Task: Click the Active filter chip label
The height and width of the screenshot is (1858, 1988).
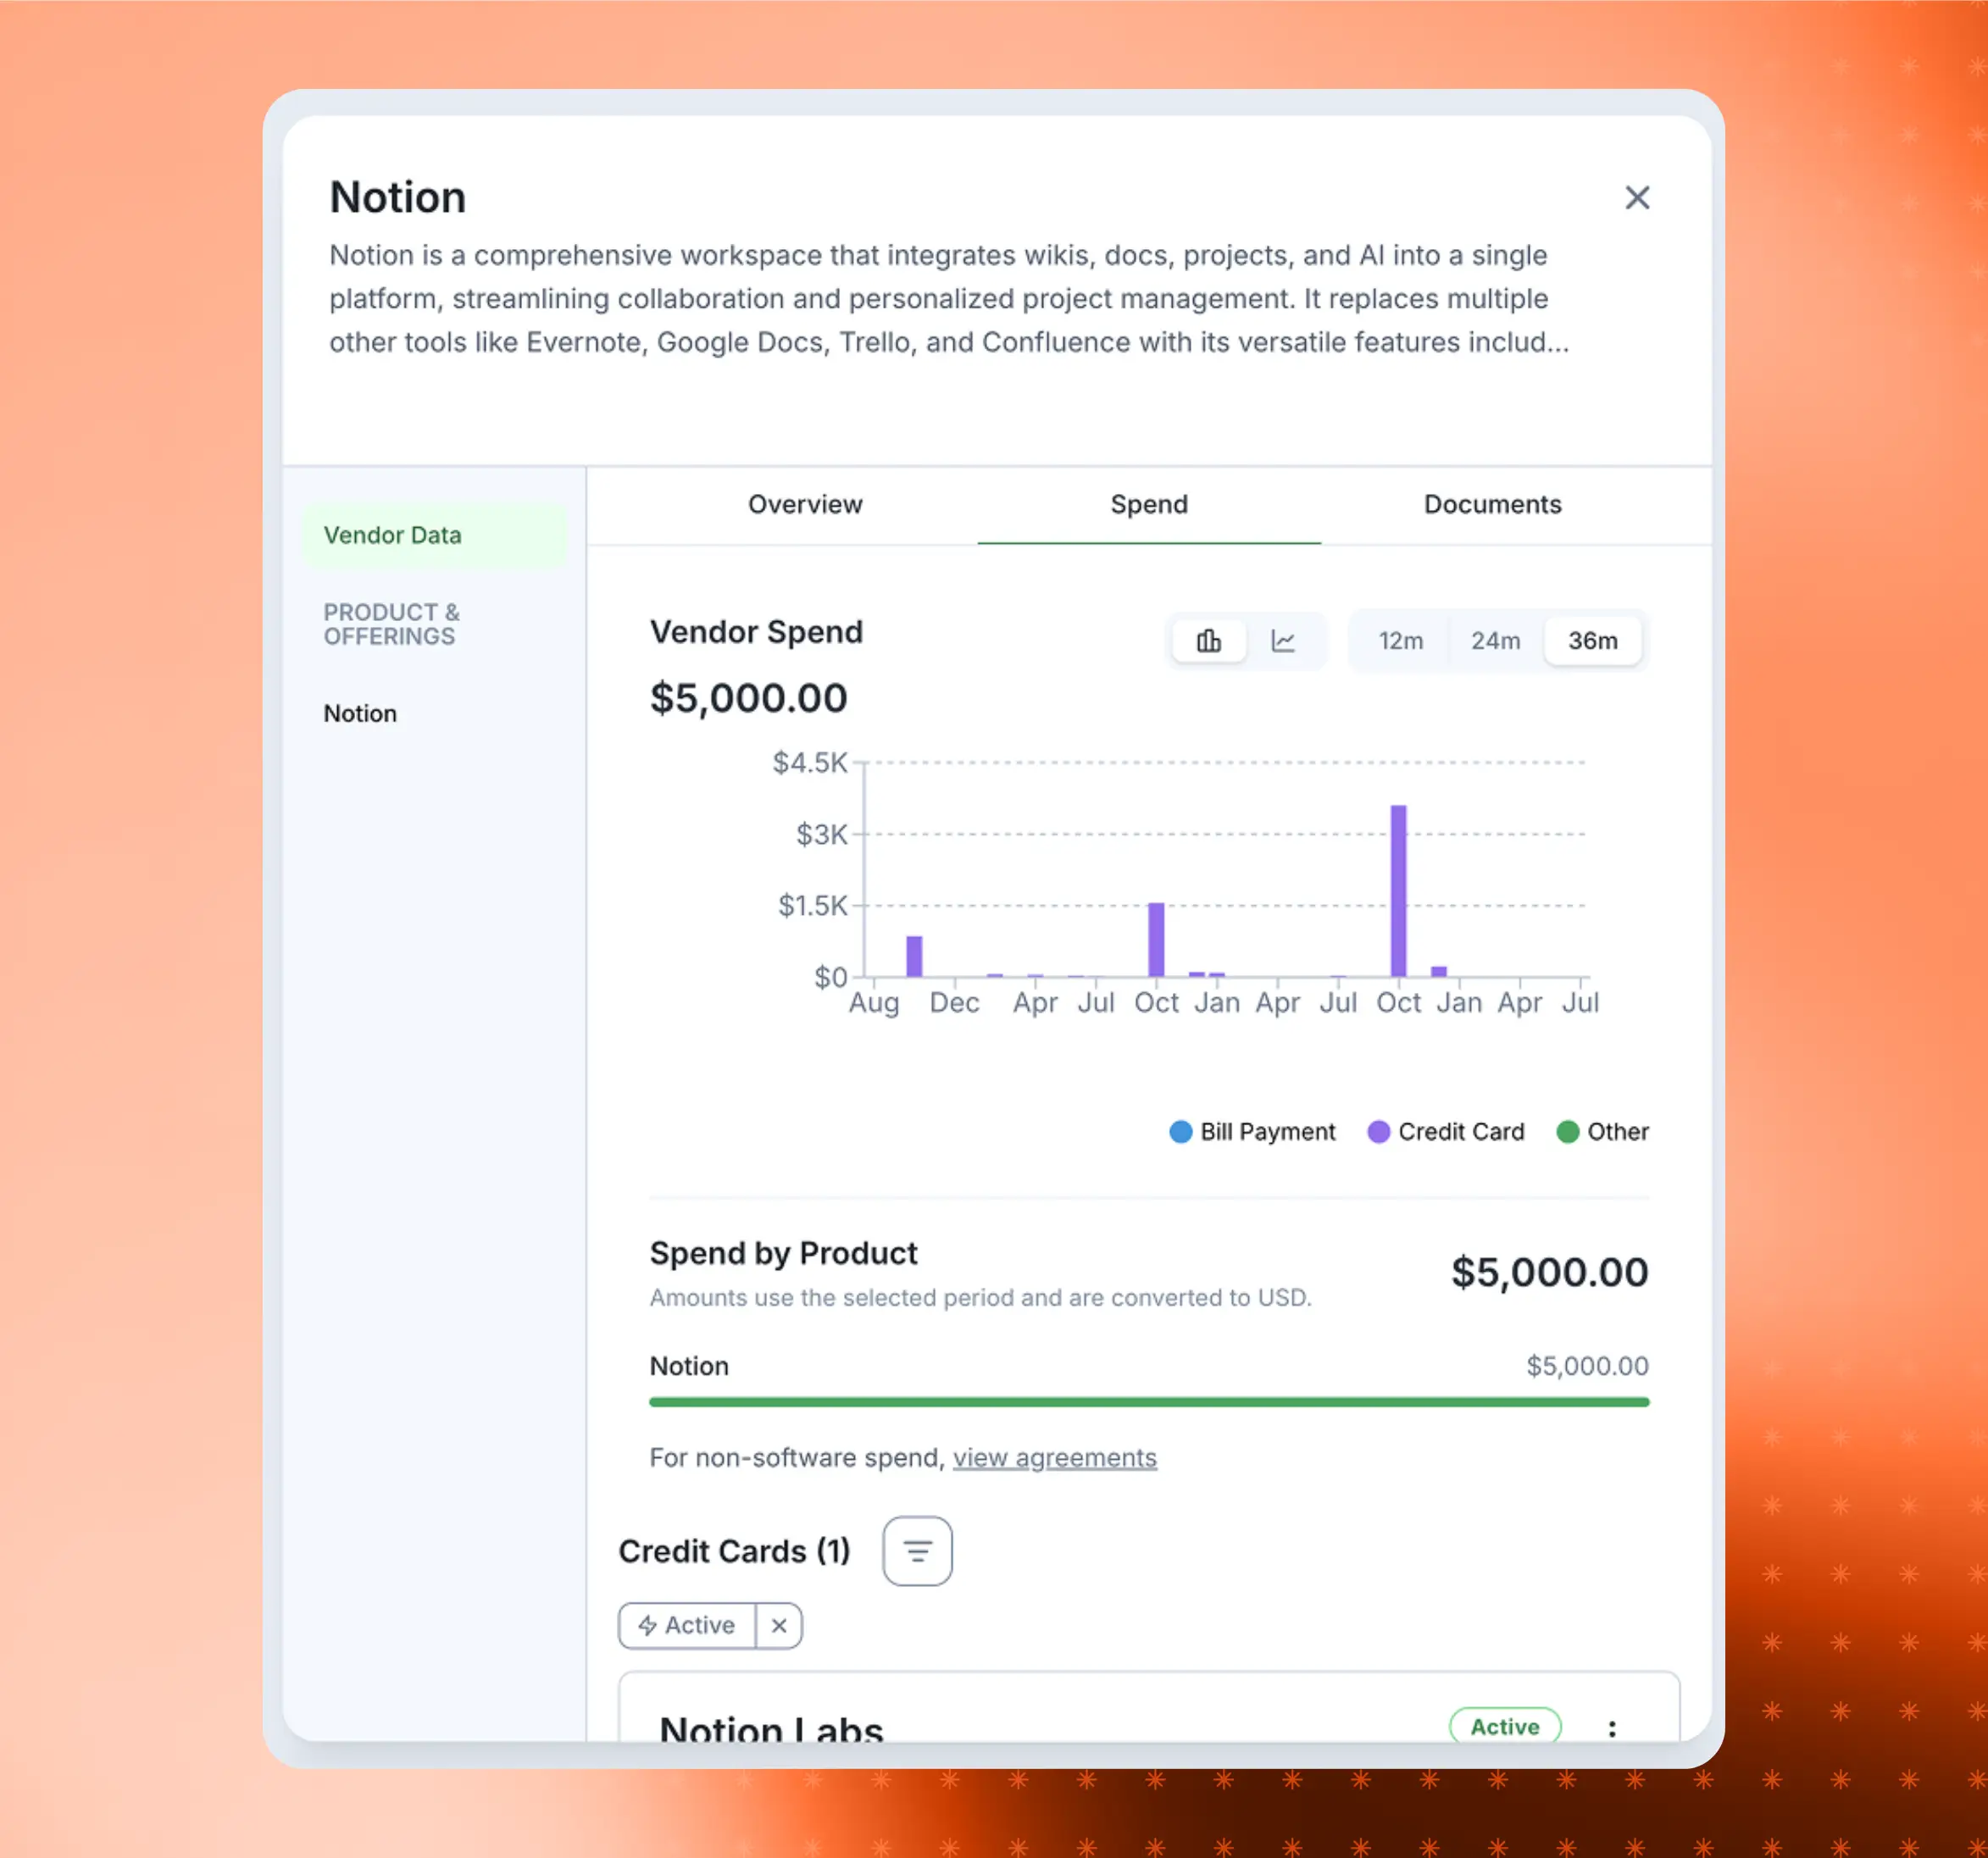Action: (x=687, y=1625)
